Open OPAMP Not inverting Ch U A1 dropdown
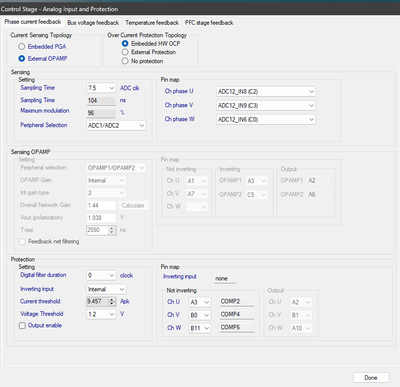400x387 pixels. (197, 181)
